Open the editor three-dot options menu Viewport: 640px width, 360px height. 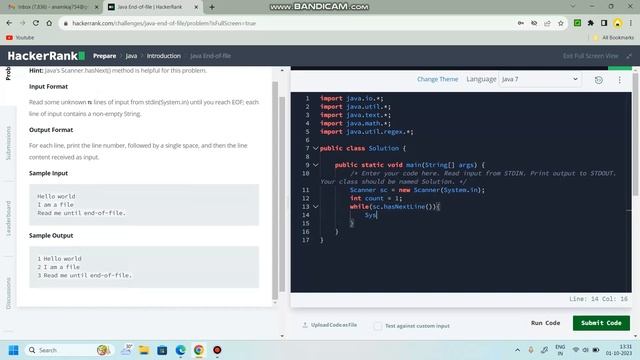(x=620, y=80)
